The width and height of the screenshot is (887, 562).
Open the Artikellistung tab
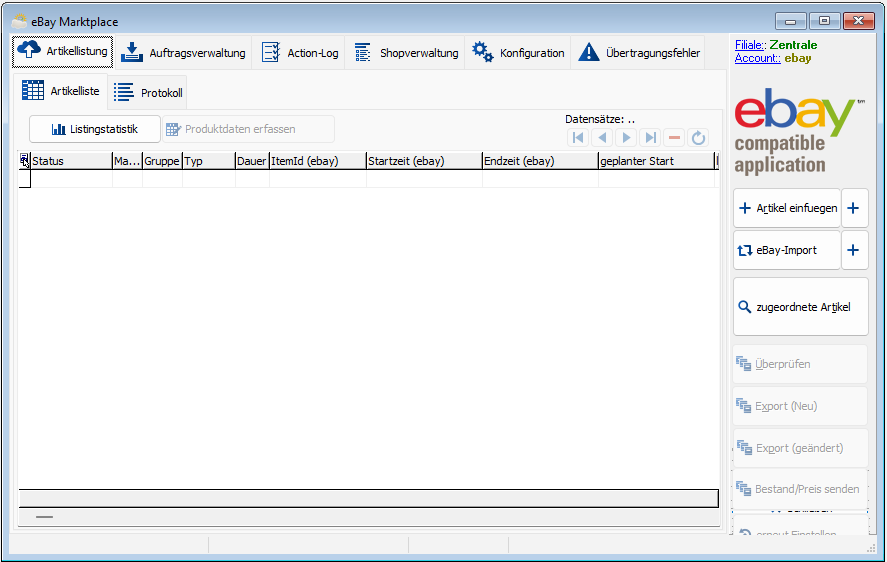point(62,52)
